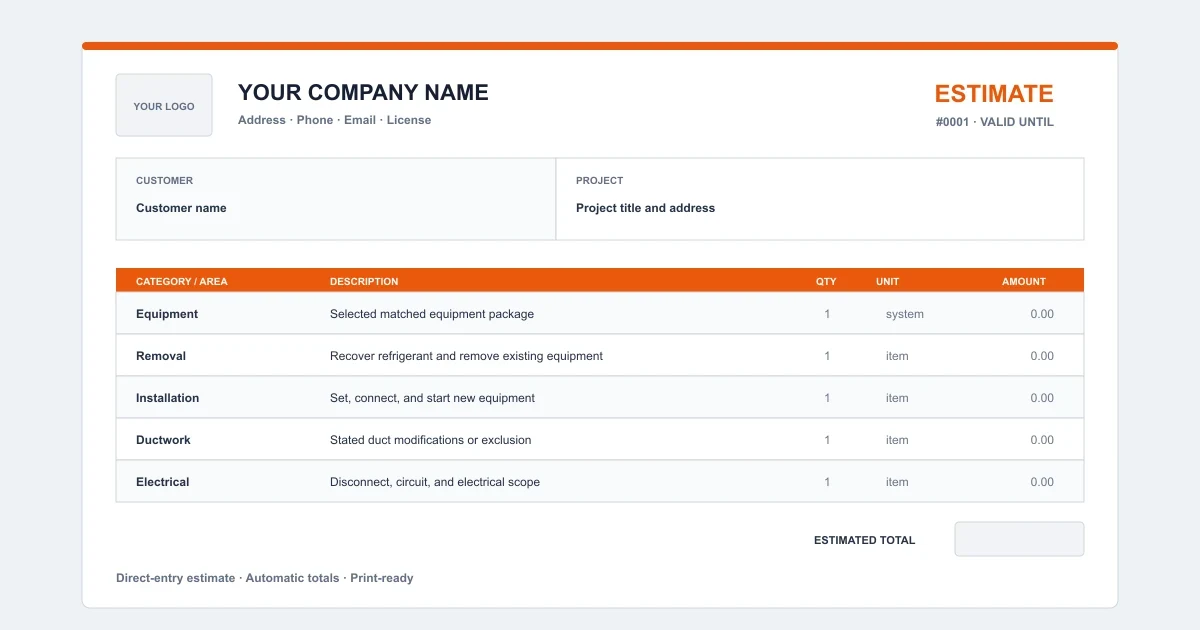Click Selected matched equipment package description
Image resolution: width=1200 pixels, height=630 pixels.
tap(432, 314)
